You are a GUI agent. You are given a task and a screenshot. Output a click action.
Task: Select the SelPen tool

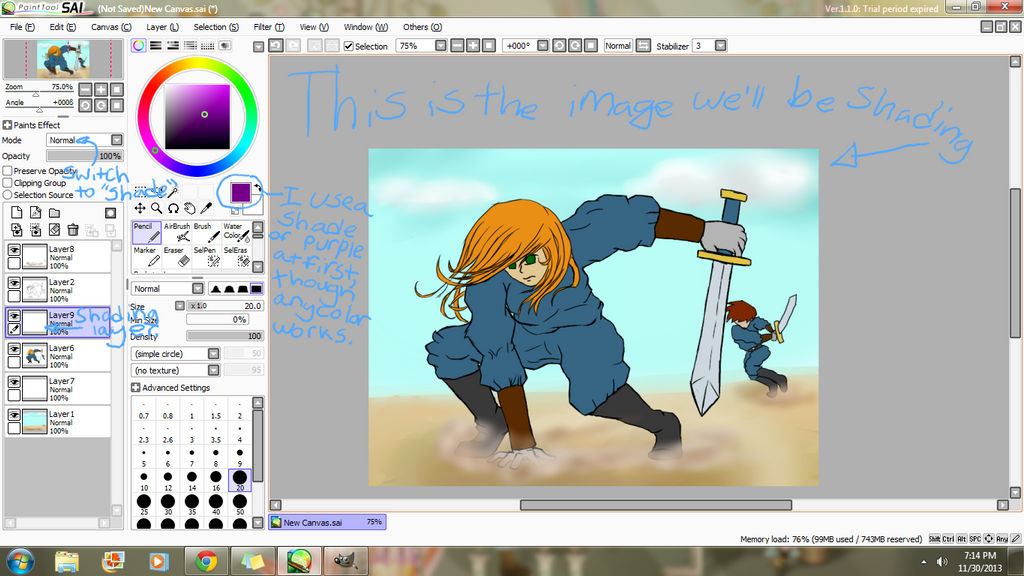tap(206, 256)
